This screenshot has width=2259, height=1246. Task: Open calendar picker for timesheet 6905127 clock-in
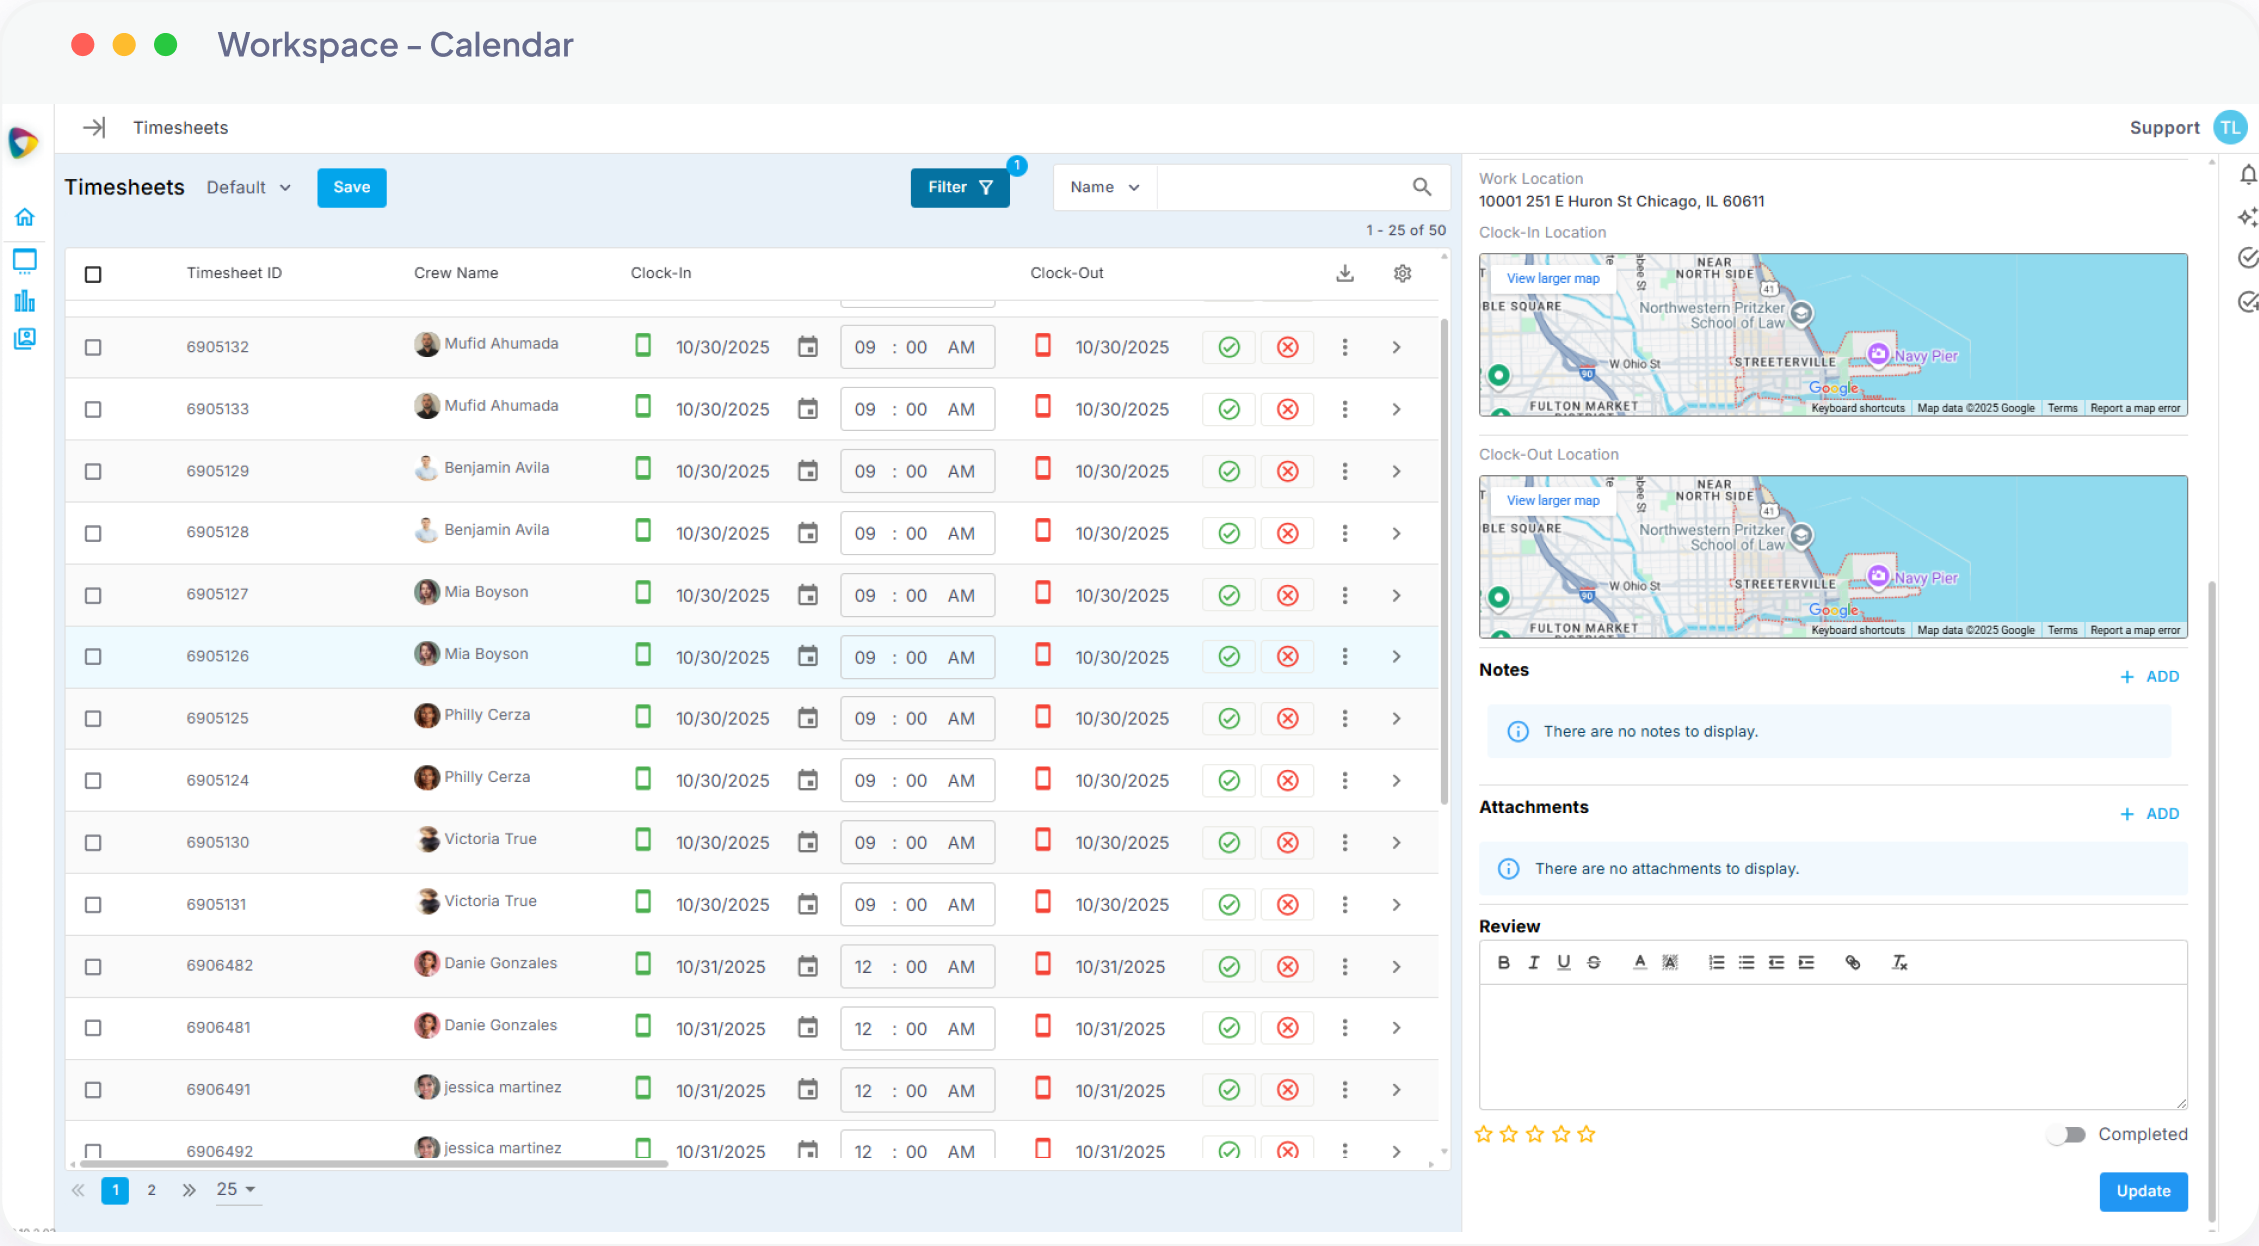pos(808,595)
